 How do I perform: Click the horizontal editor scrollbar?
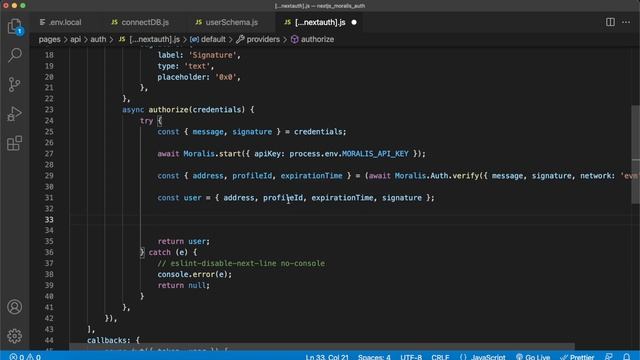coord(322,347)
